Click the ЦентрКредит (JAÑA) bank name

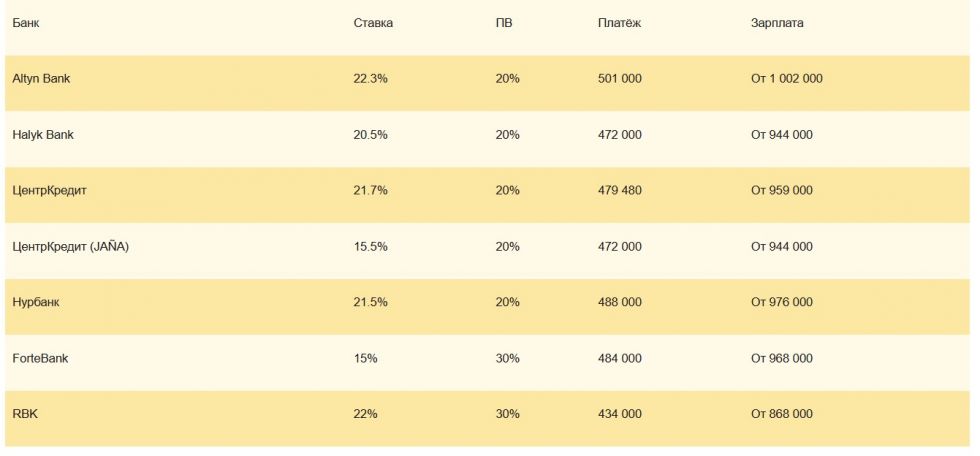click(70, 246)
